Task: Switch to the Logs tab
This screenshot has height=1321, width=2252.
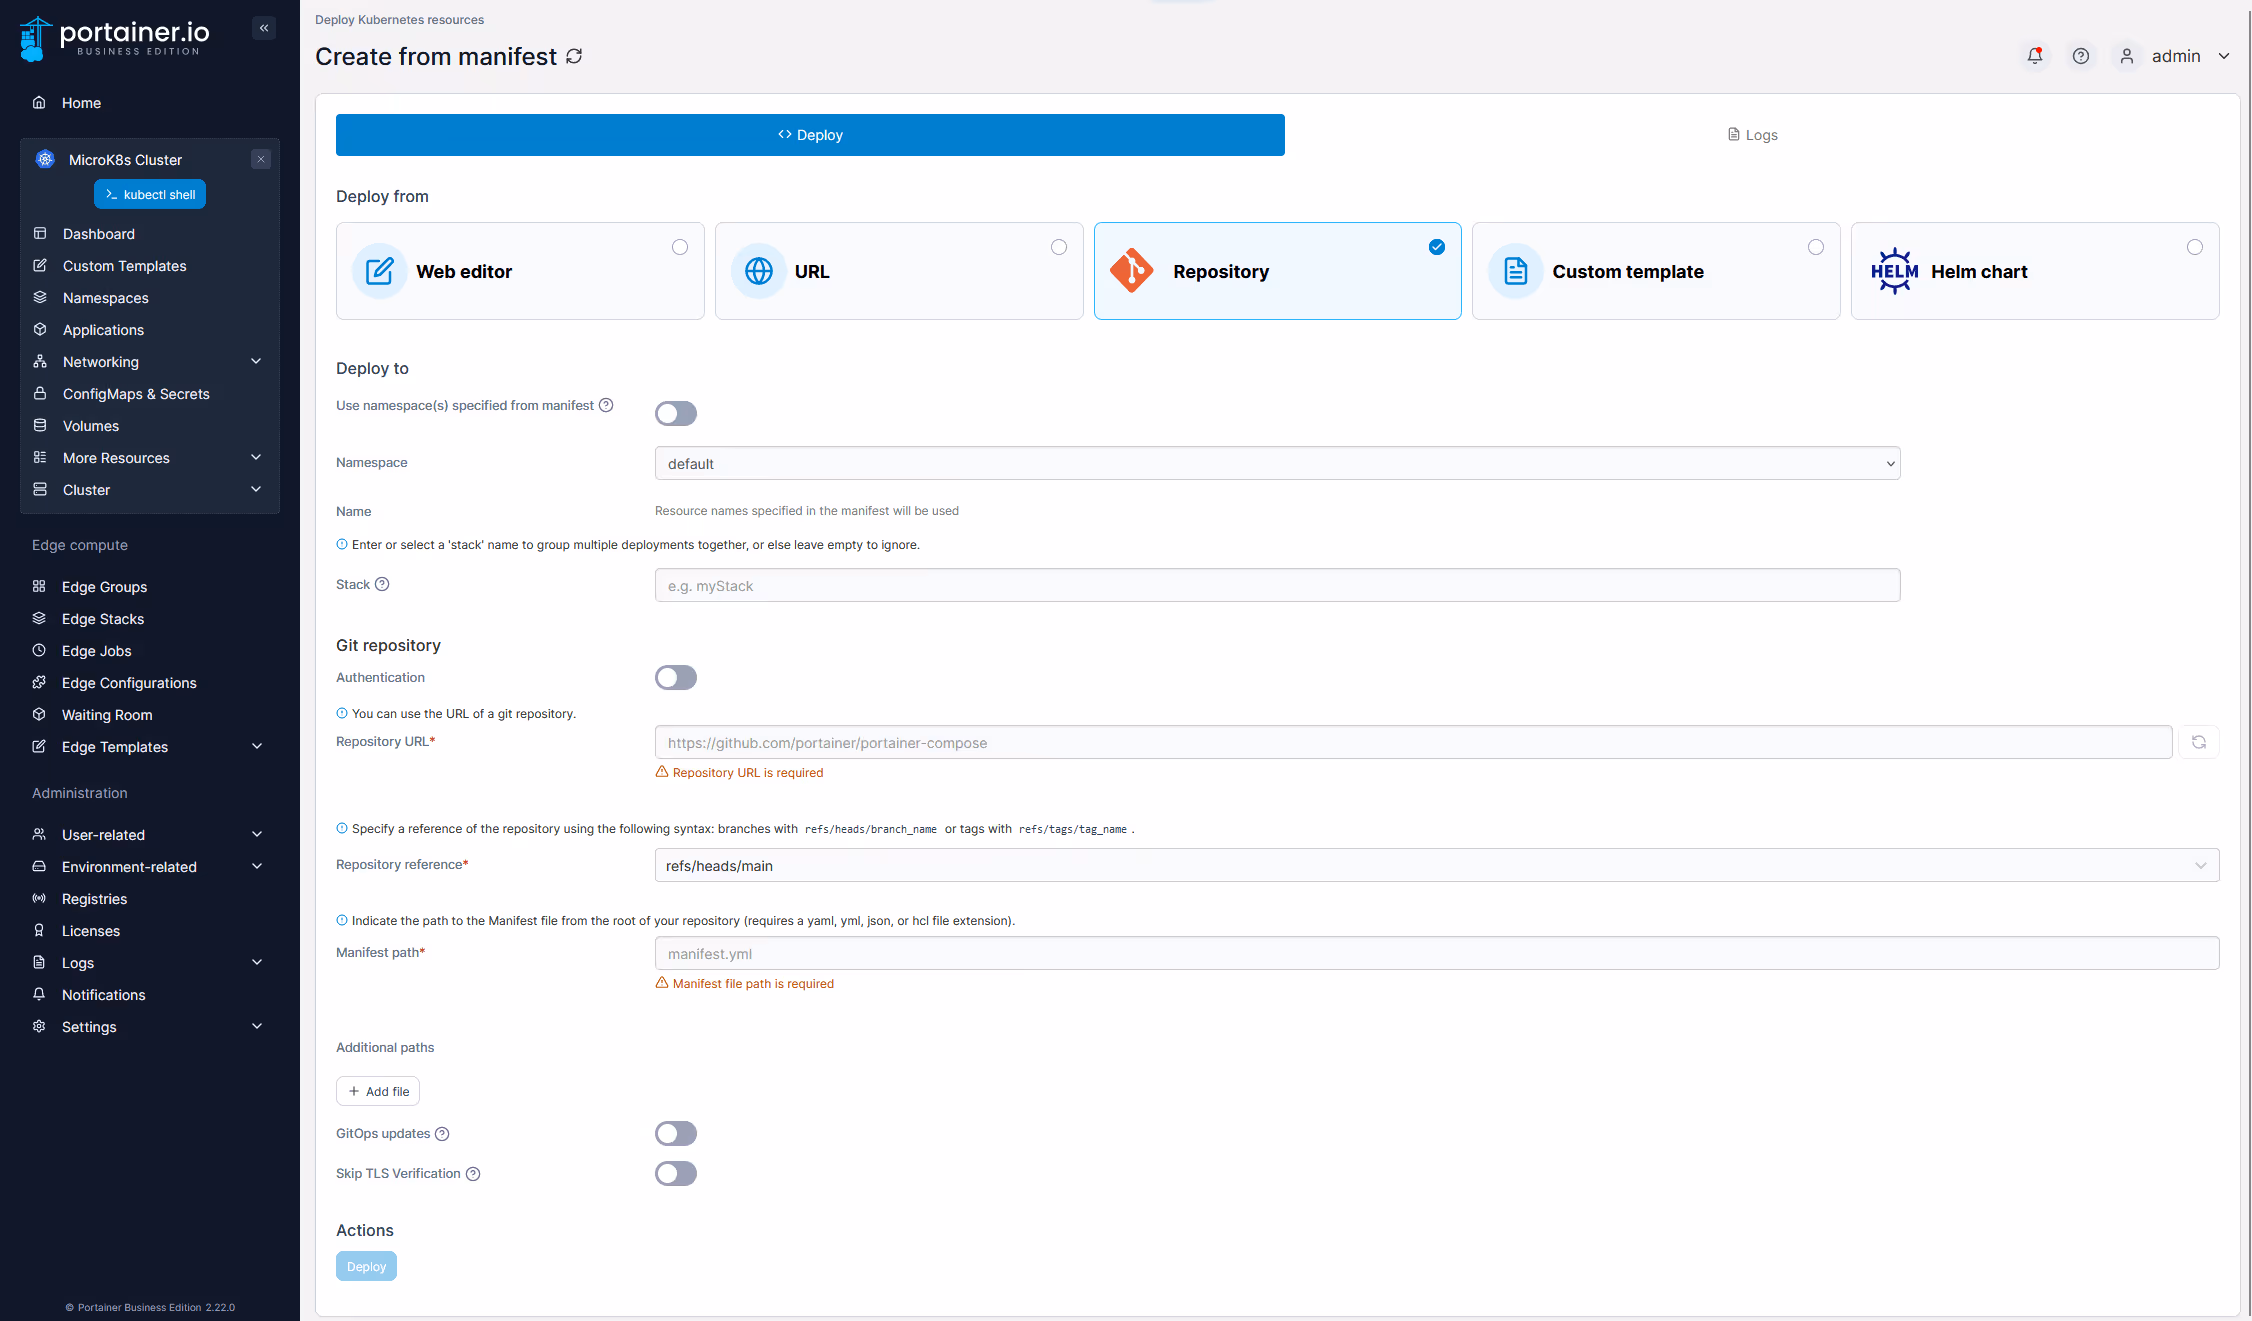Action: click(1752, 134)
